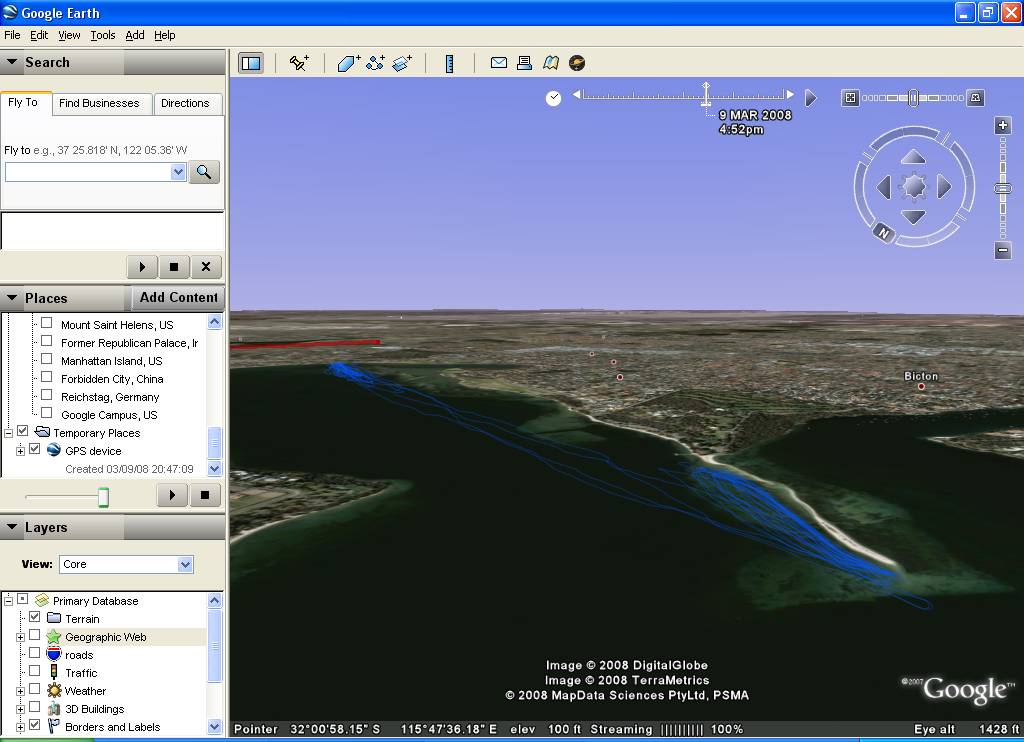Uncheck the Terrain layer checkbox

click(35, 618)
